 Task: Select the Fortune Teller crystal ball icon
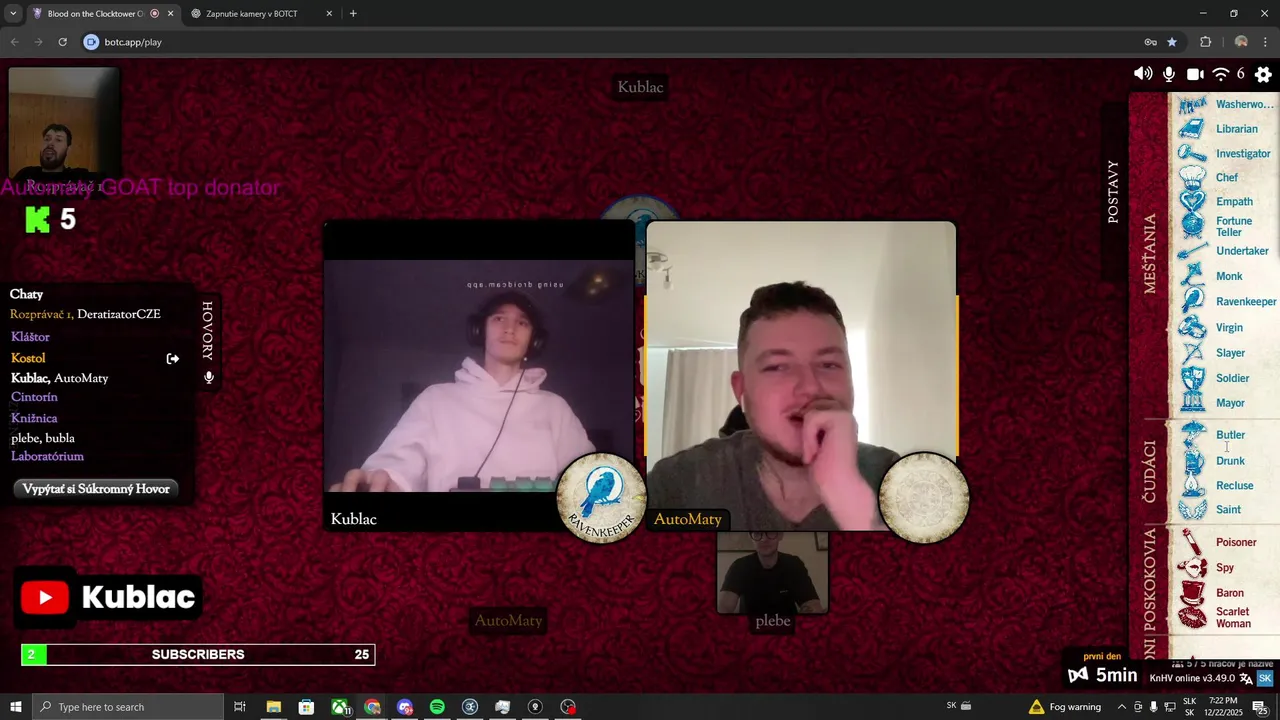point(1192,227)
